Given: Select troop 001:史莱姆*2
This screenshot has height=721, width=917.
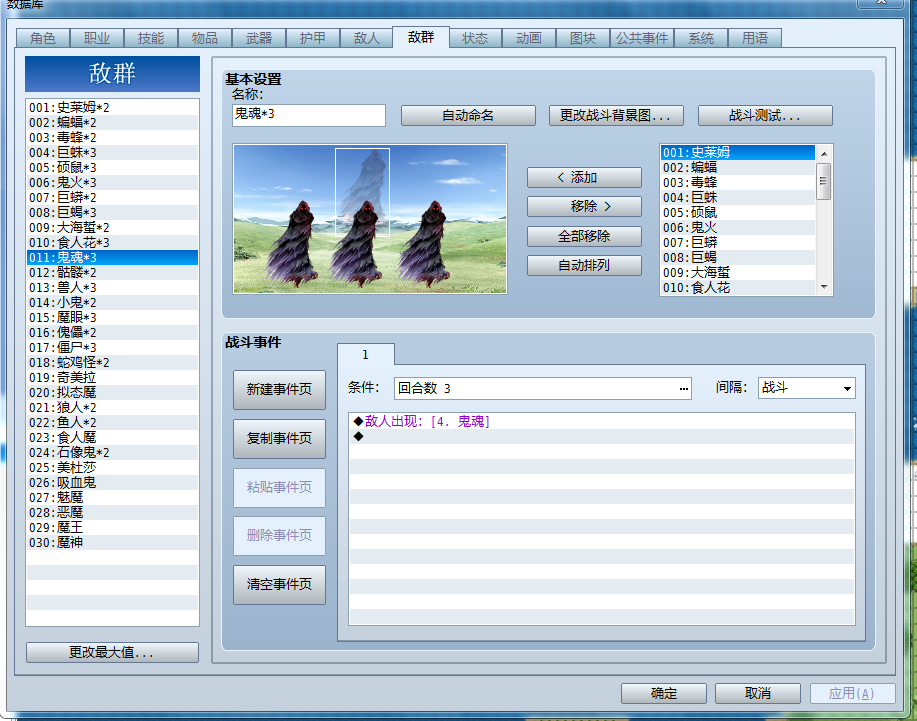Looking at the screenshot, I should point(112,108).
